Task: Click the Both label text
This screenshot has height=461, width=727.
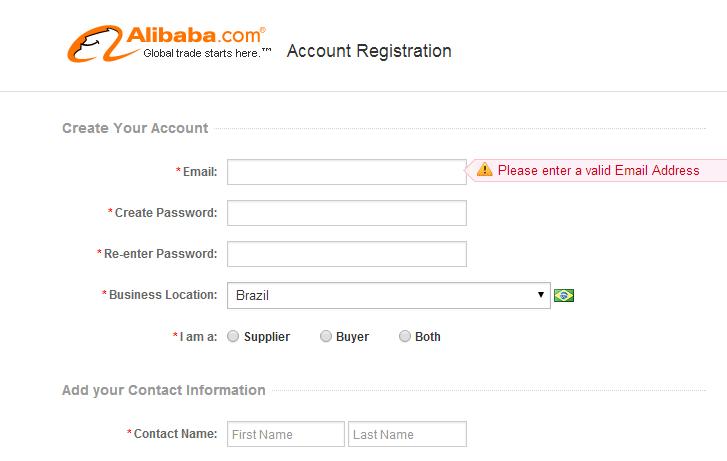Action: click(428, 337)
